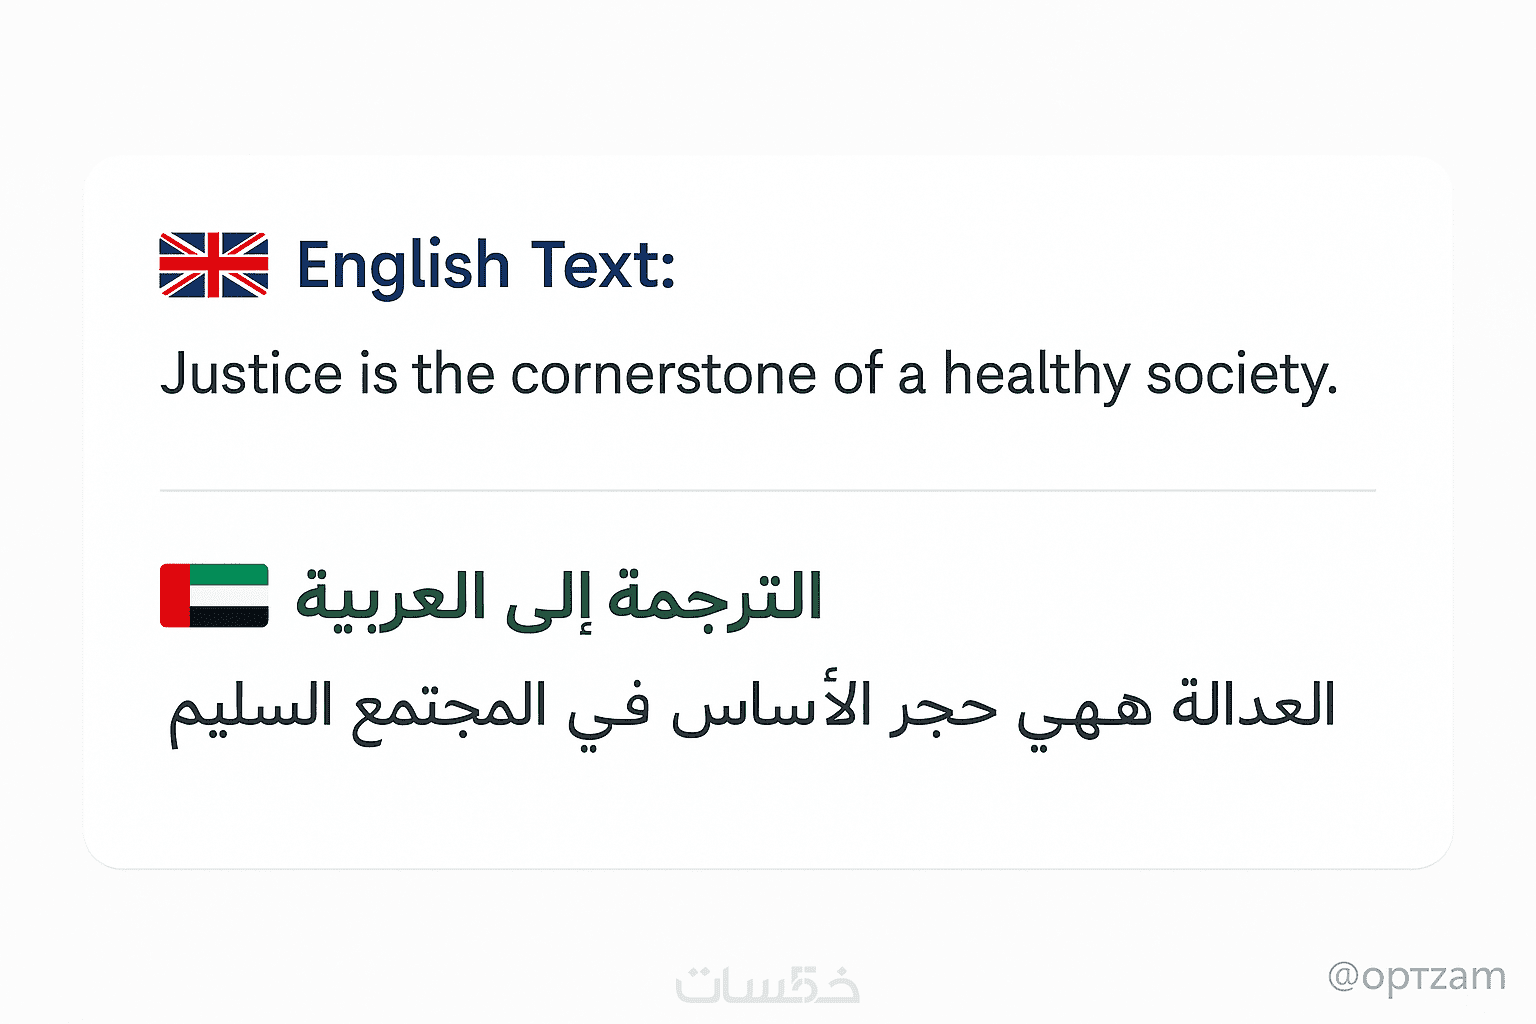Click the heading word "العربية"

point(377,597)
